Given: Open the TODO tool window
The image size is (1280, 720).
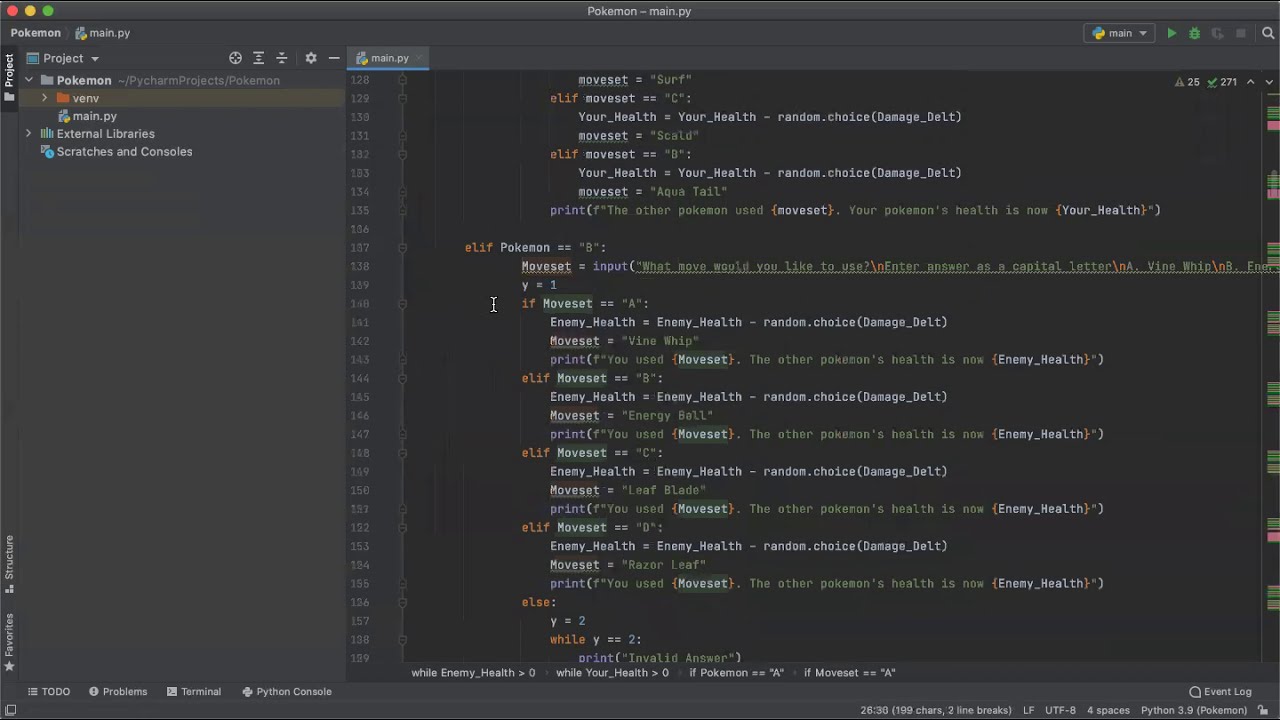Looking at the screenshot, I should coord(48,691).
